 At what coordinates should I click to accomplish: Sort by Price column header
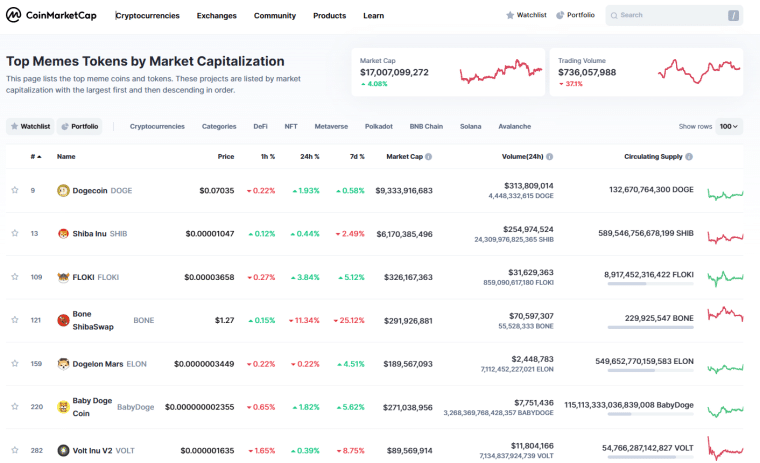pos(226,157)
